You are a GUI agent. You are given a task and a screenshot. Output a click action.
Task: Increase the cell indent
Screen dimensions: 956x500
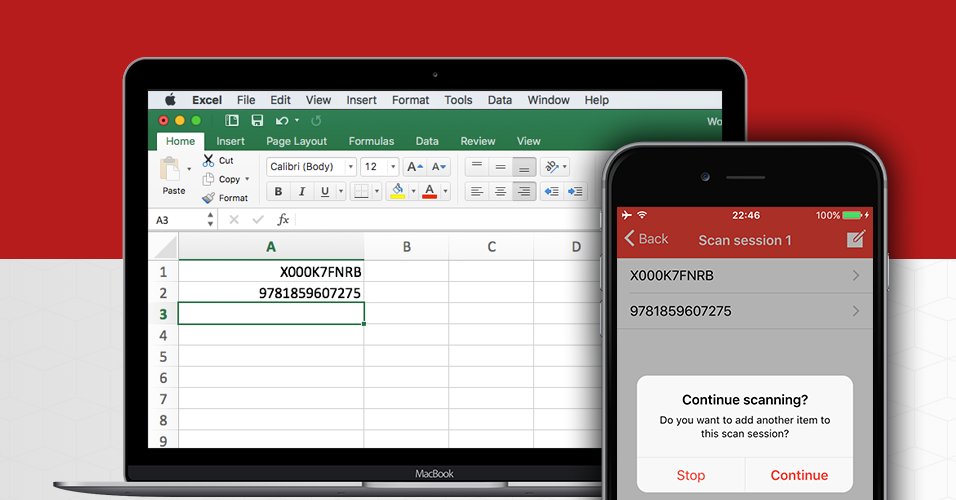pos(575,191)
